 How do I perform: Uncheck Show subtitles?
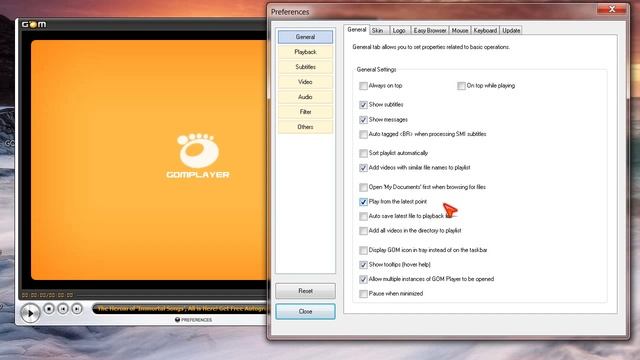click(x=363, y=105)
